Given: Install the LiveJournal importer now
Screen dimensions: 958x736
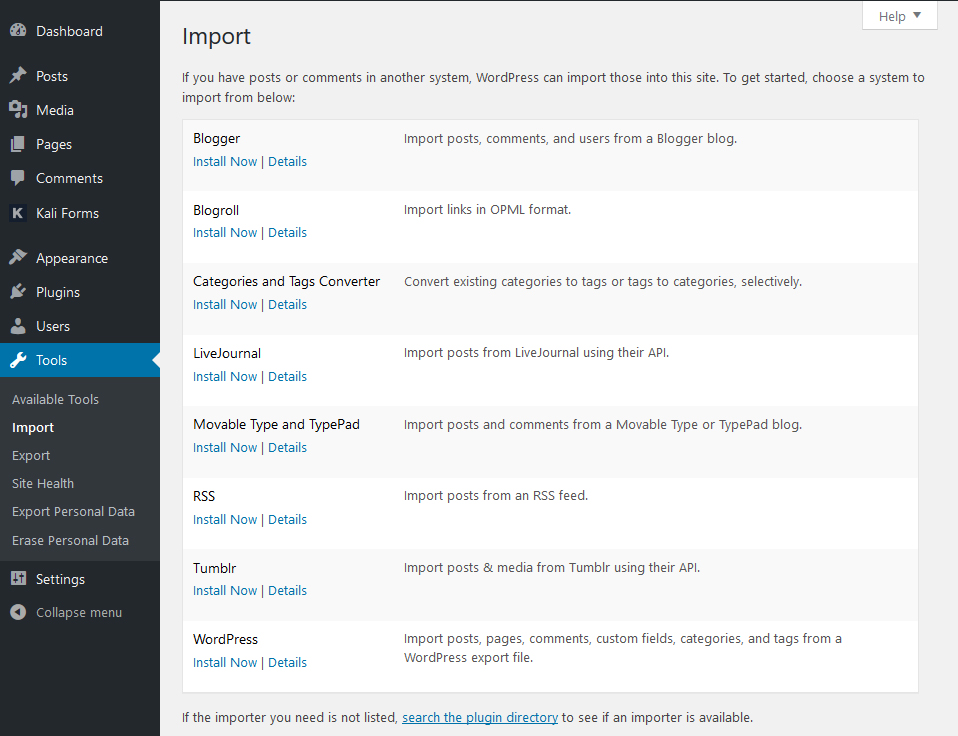Looking at the screenshot, I should tap(225, 377).
